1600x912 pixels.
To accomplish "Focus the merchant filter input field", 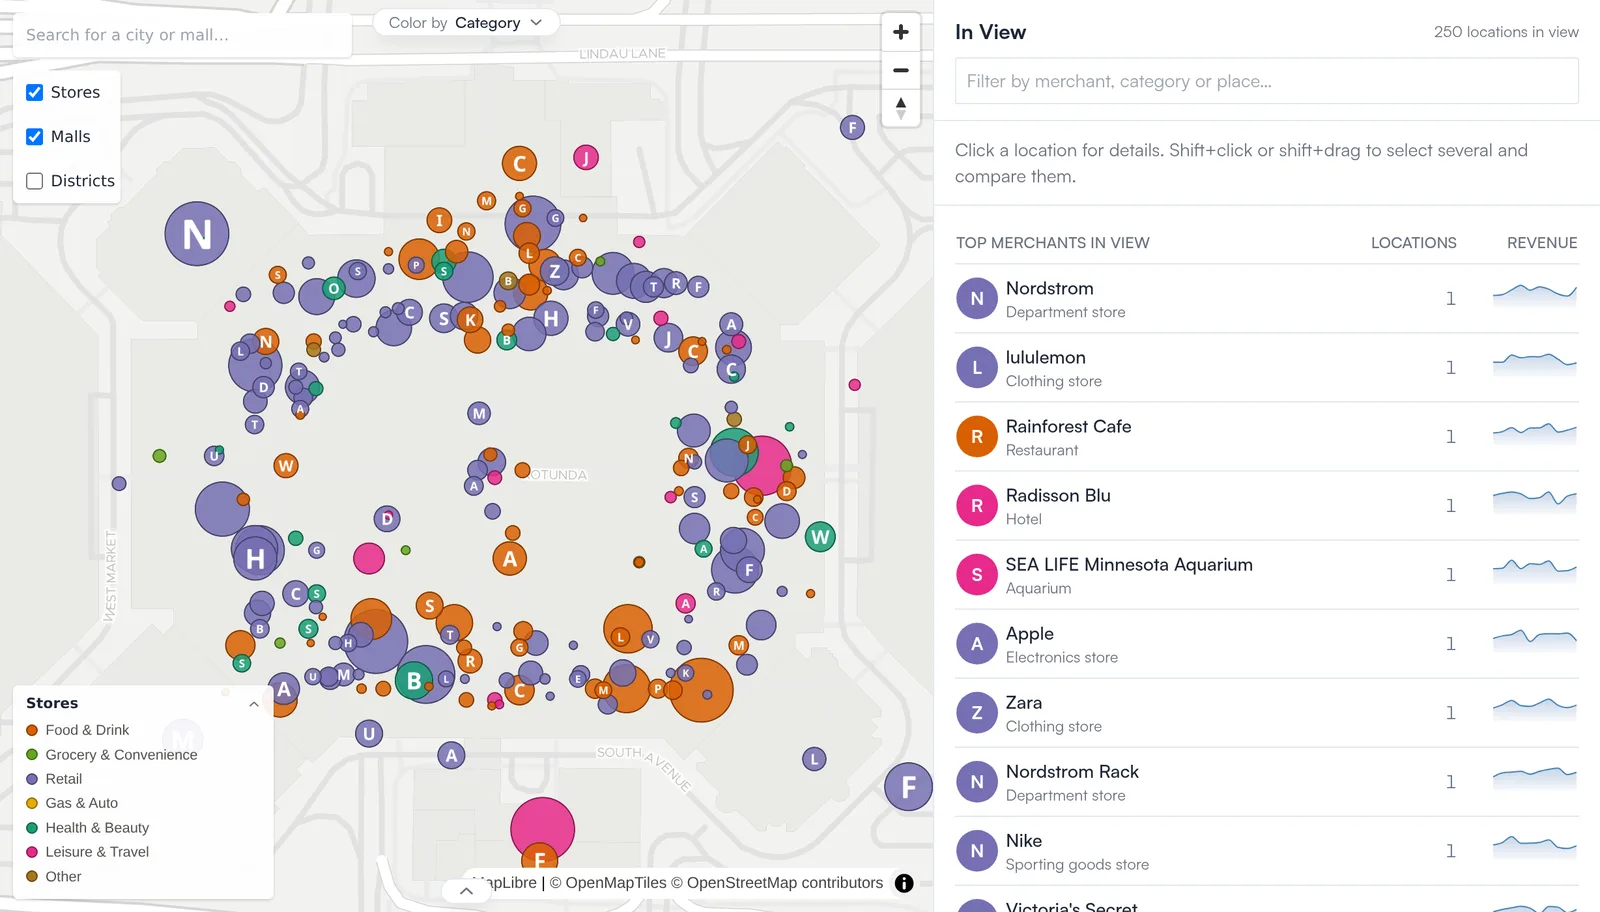I will 1267,81.
